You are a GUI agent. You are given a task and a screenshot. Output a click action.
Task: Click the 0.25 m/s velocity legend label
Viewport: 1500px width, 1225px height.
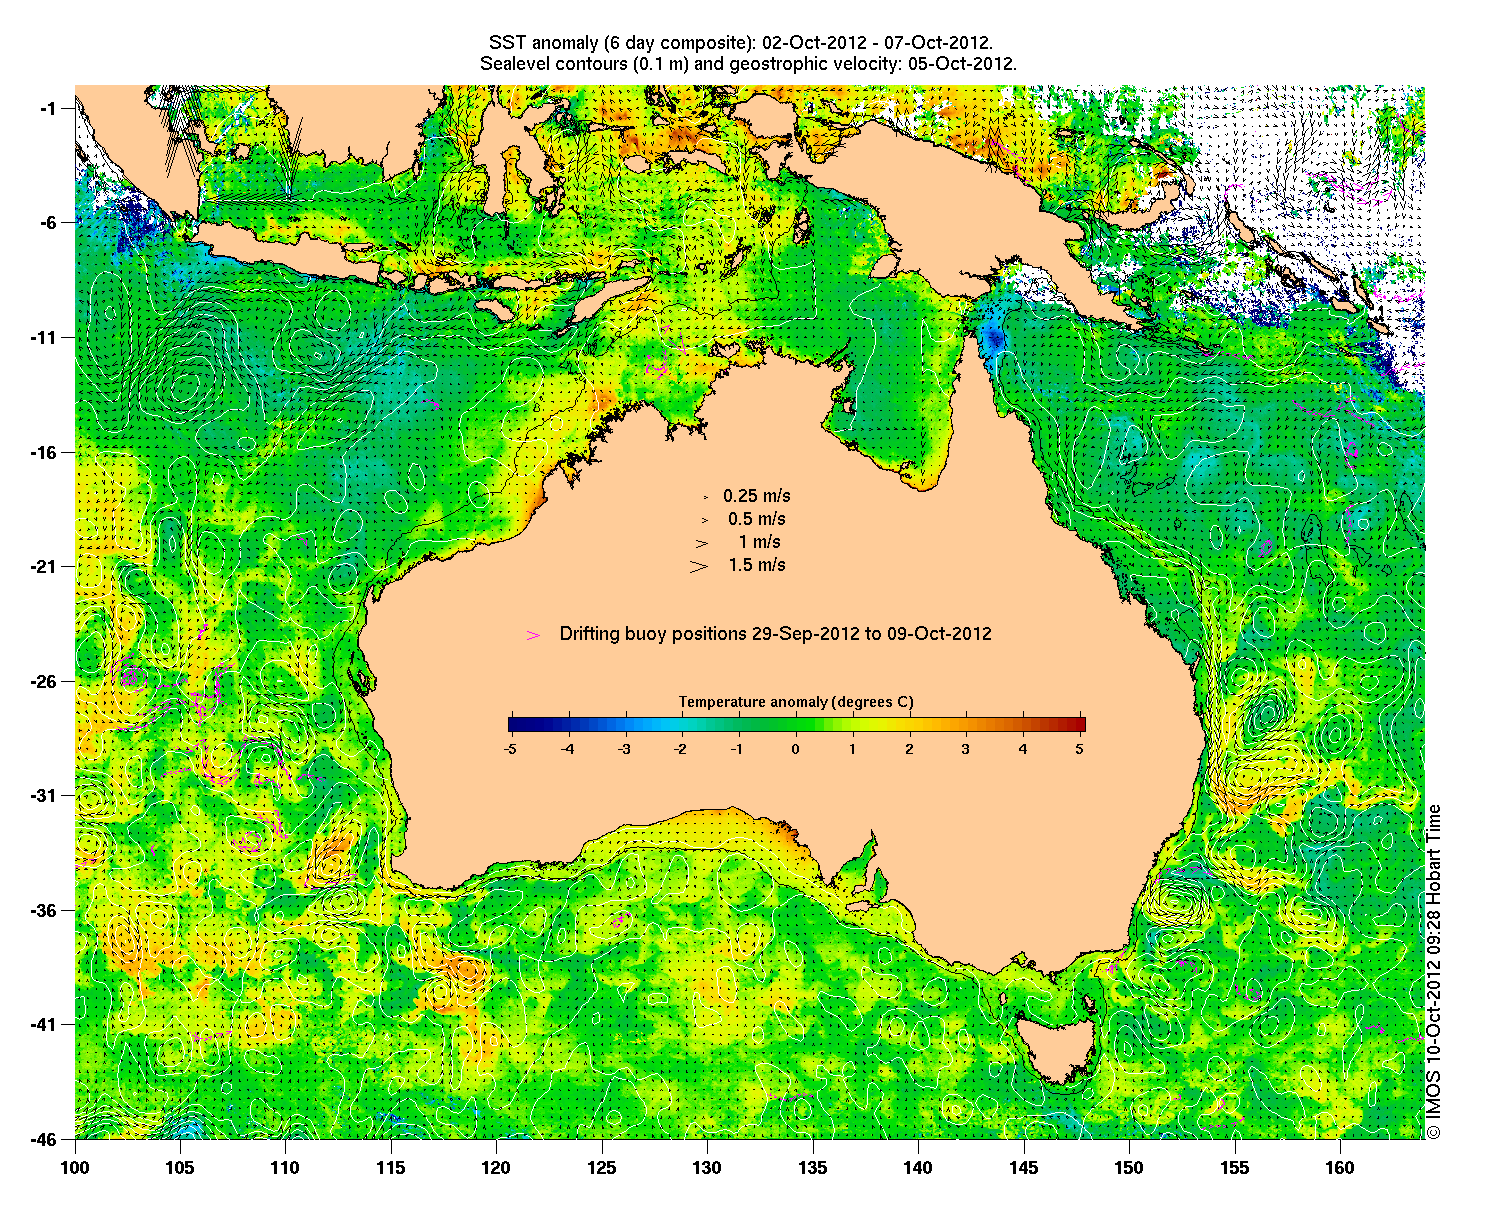point(757,496)
